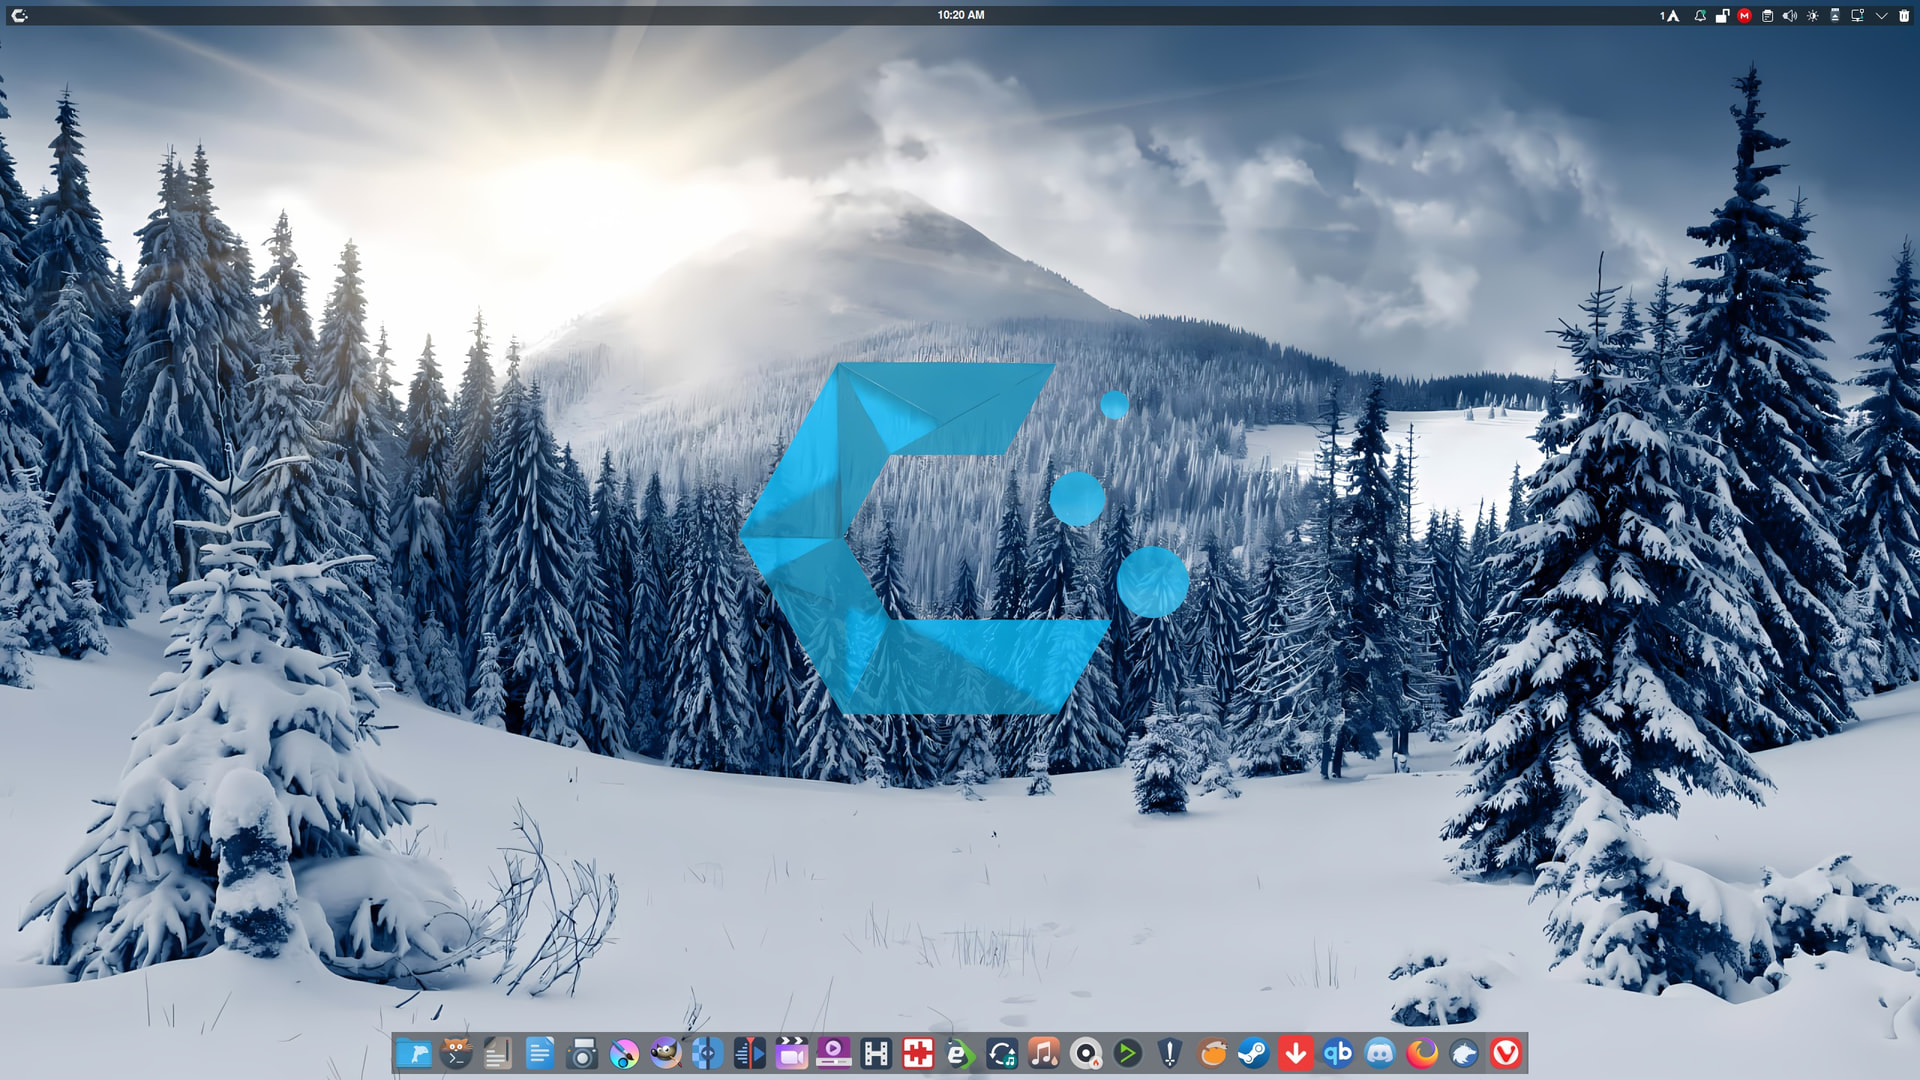Open Steam from the dock
Viewport: 1920px width, 1080px height.
coord(1253,1053)
